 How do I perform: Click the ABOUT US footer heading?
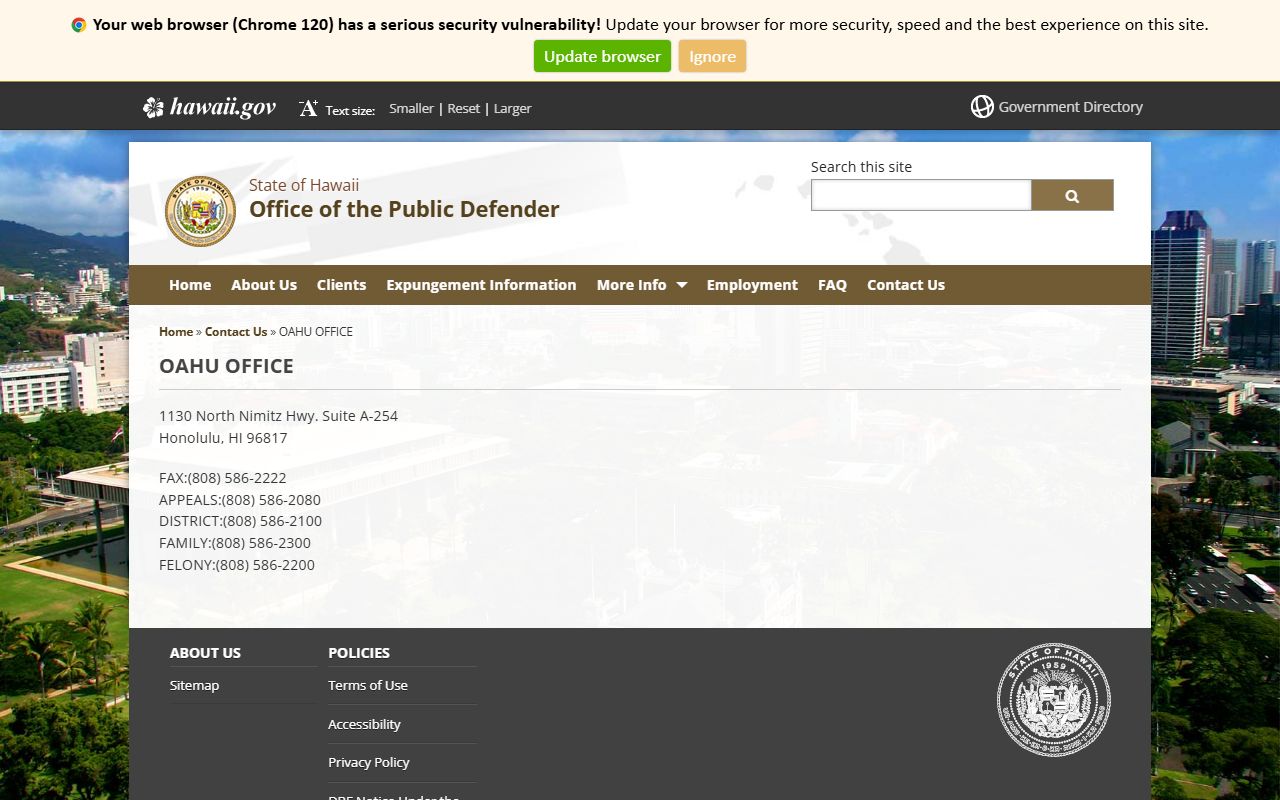pos(205,653)
